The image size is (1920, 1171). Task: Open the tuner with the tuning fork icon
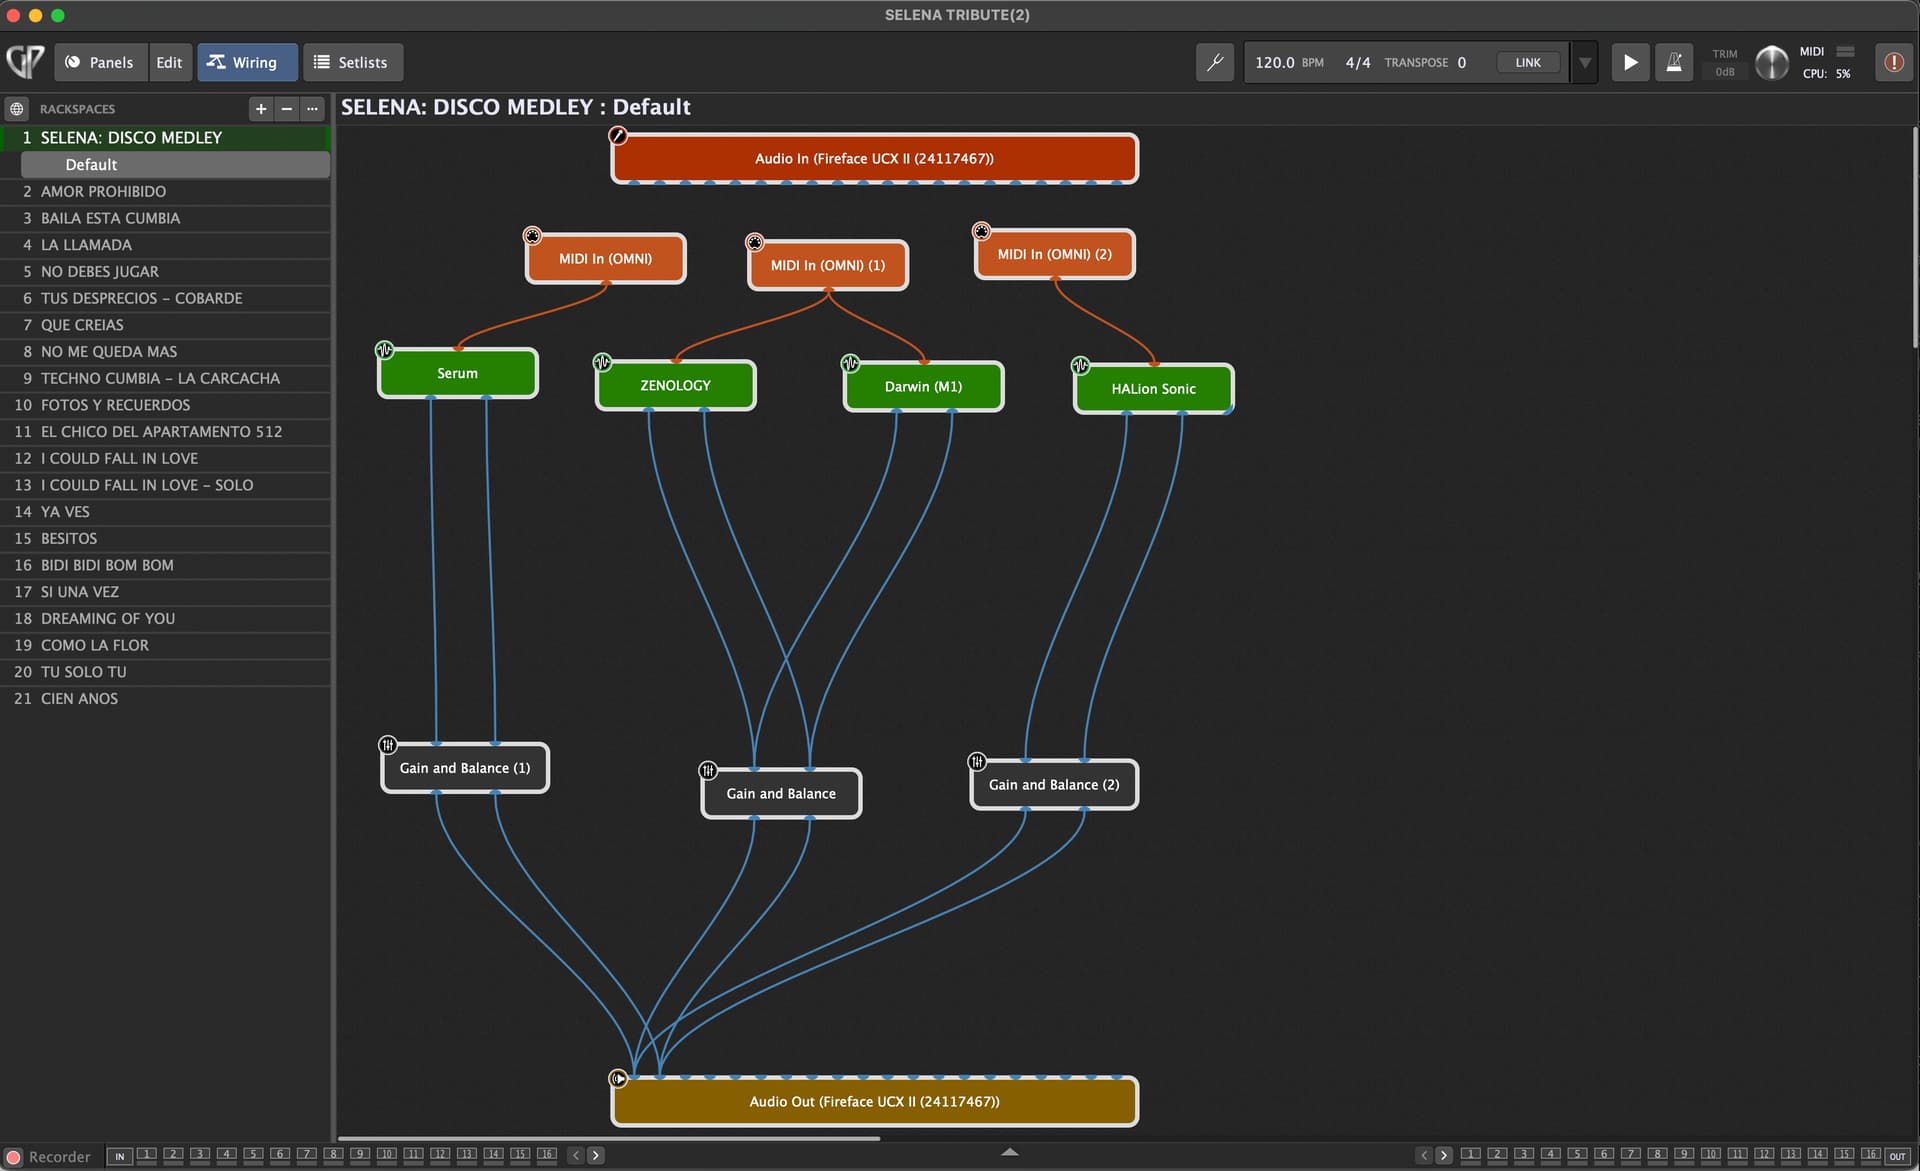tap(1215, 62)
